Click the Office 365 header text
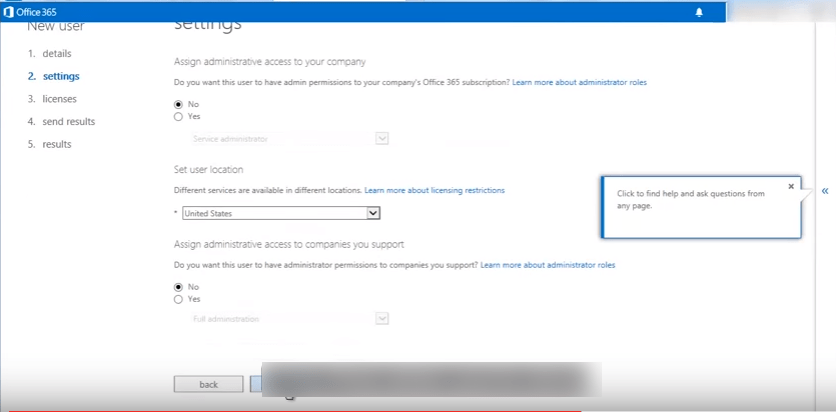 (x=36, y=12)
